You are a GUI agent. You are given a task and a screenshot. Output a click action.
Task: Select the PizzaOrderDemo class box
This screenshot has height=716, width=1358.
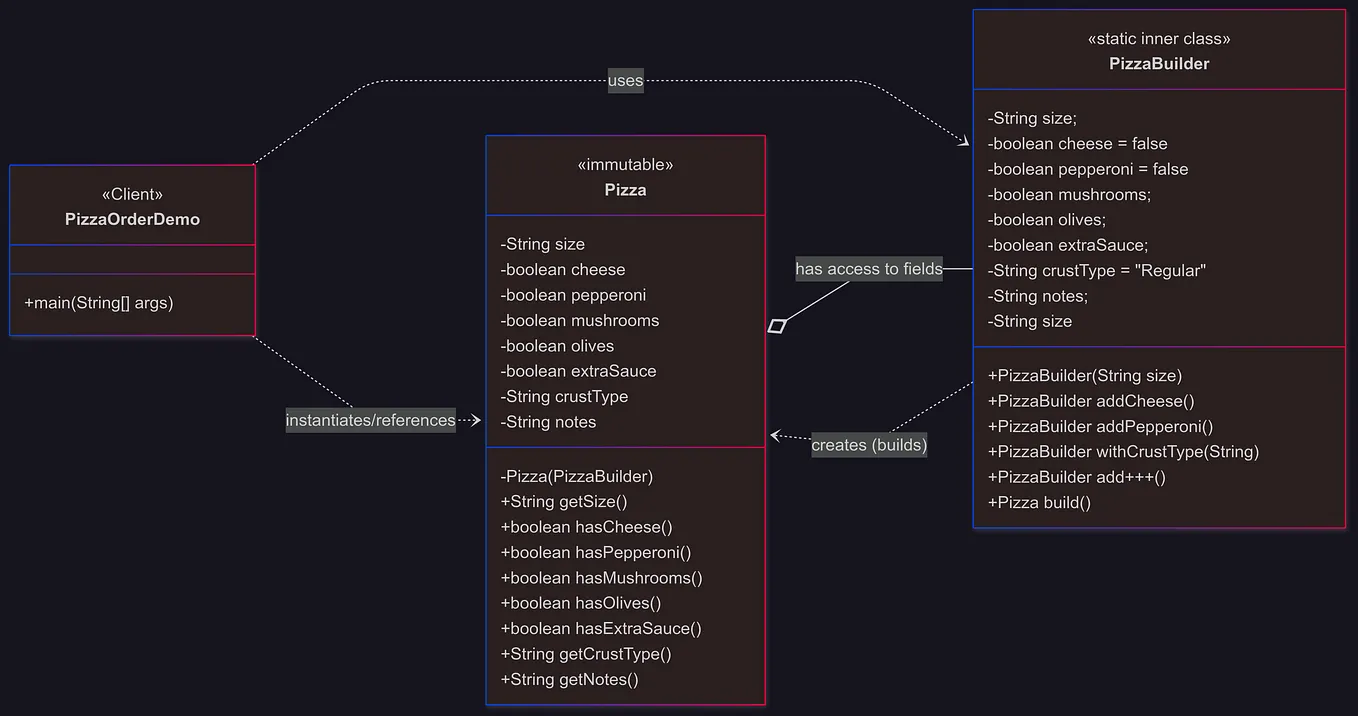click(132, 205)
